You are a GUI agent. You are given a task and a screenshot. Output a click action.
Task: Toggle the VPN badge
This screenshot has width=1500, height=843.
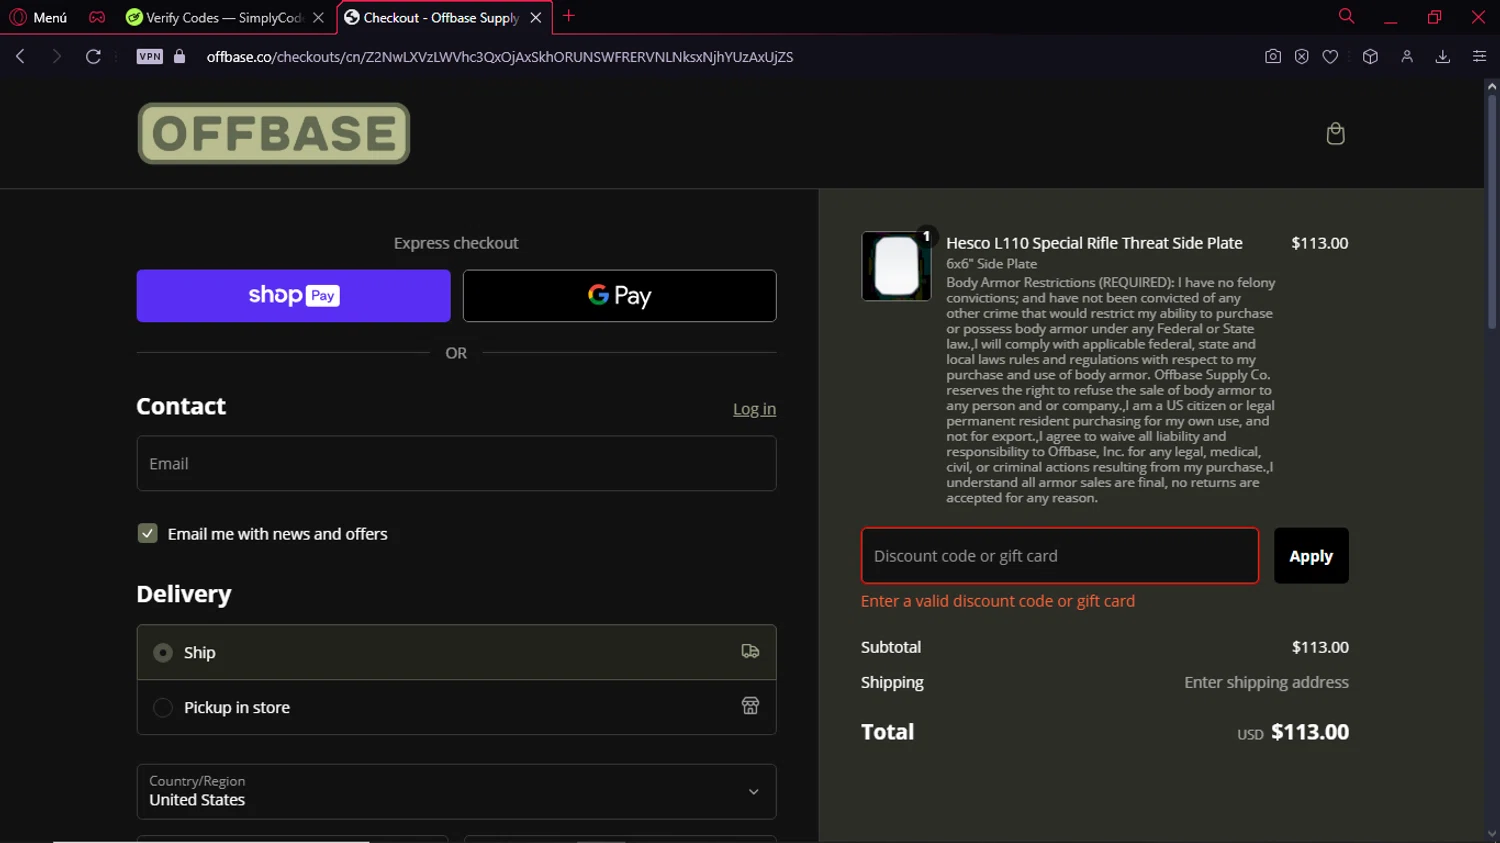click(150, 57)
